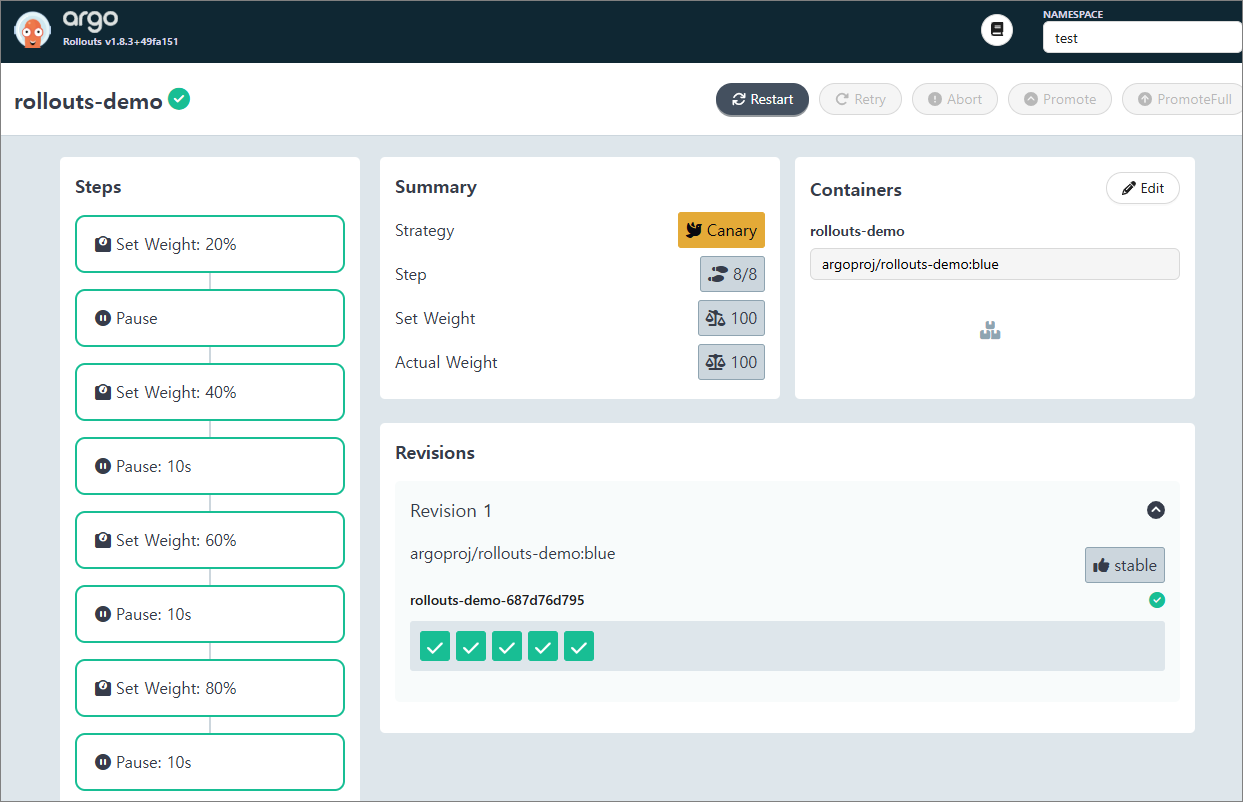Click the third green pod checkmark
1243x802 pixels.
pos(507,647)
